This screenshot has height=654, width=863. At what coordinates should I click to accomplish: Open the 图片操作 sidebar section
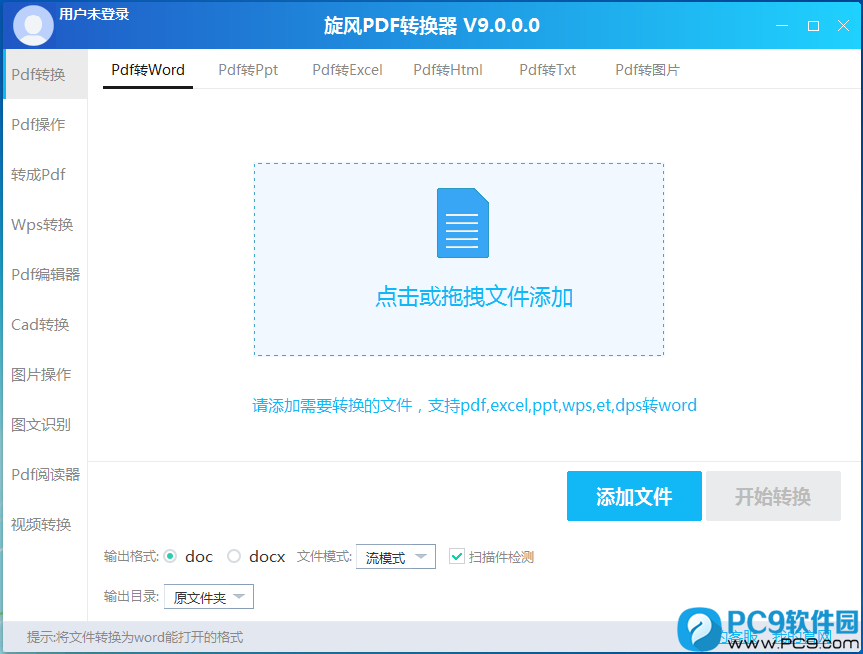tap(45, 374)
